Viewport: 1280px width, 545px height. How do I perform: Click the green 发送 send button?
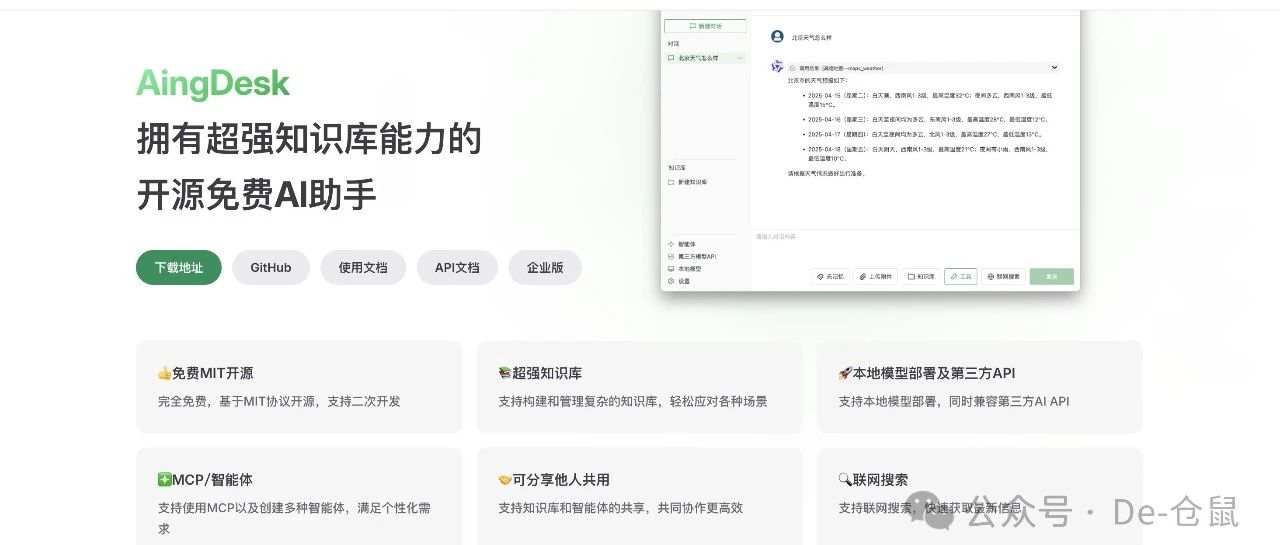coord(1052,276)
